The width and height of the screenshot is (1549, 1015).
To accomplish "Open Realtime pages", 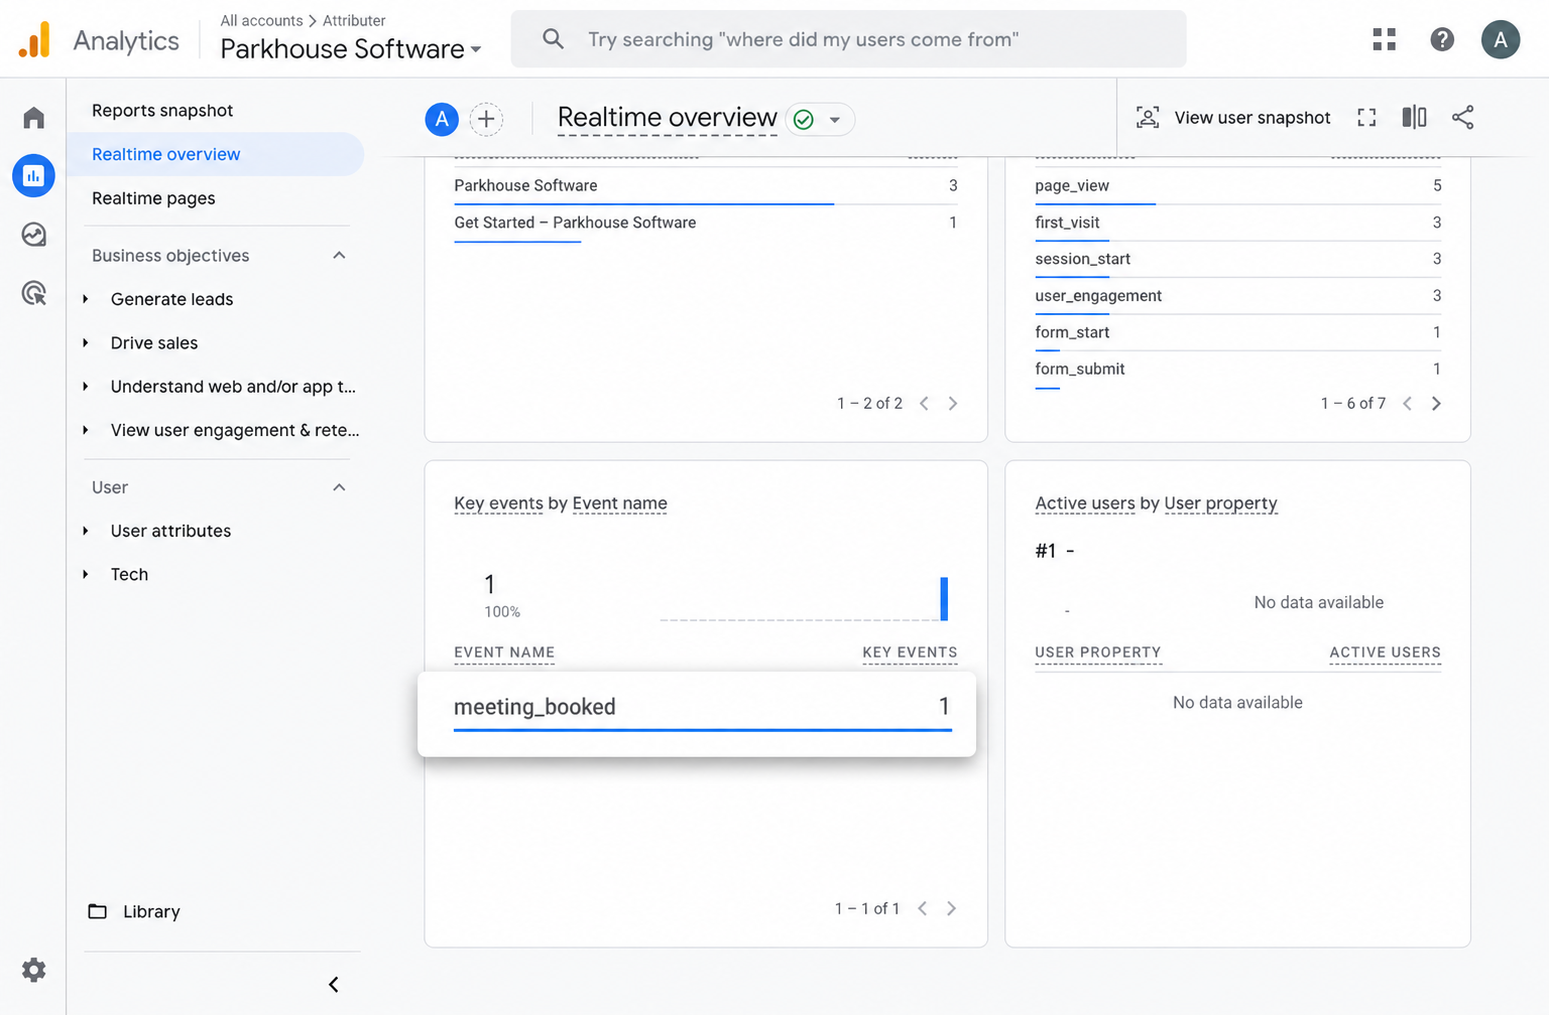I will 153,198.
